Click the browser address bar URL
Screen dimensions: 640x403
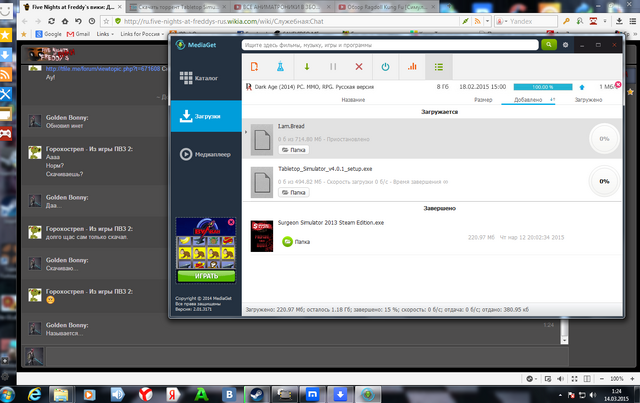tap(223, 21)
